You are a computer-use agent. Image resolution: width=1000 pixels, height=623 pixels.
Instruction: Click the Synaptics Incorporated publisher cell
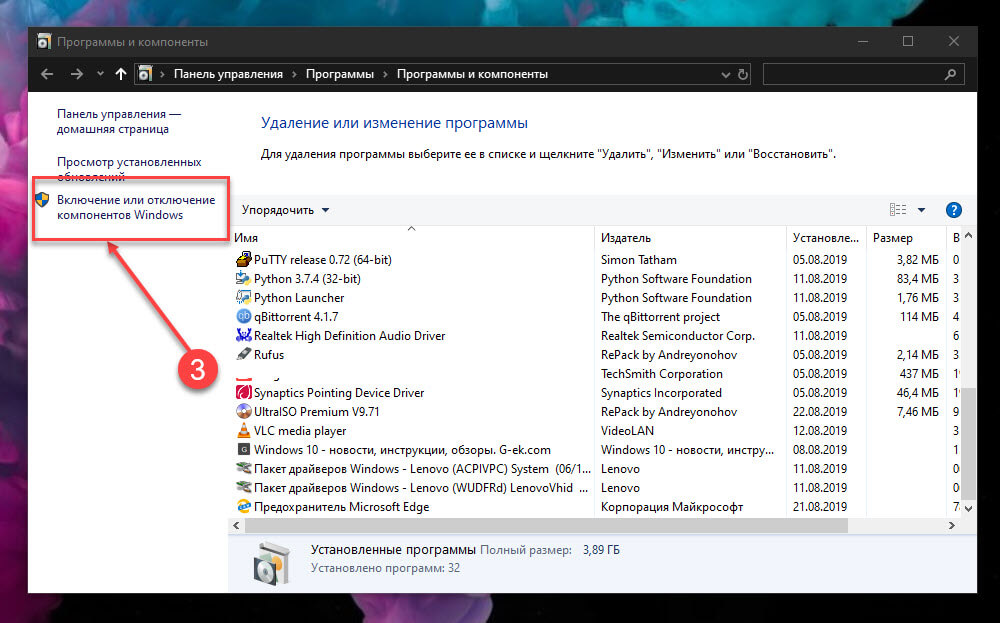(661, 393)
